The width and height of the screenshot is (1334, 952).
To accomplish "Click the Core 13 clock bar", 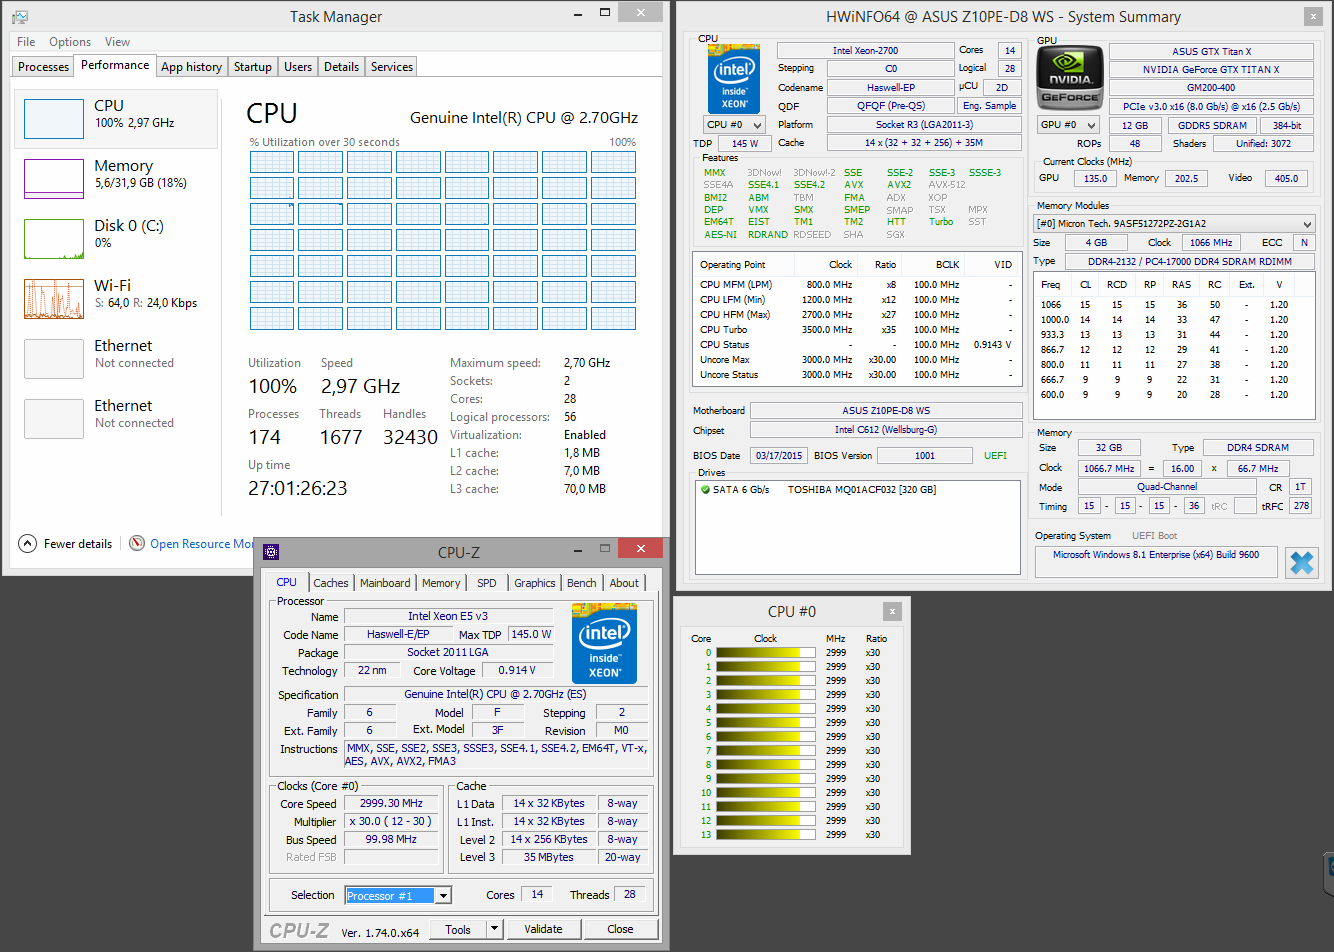I will [x=766, y=835].
